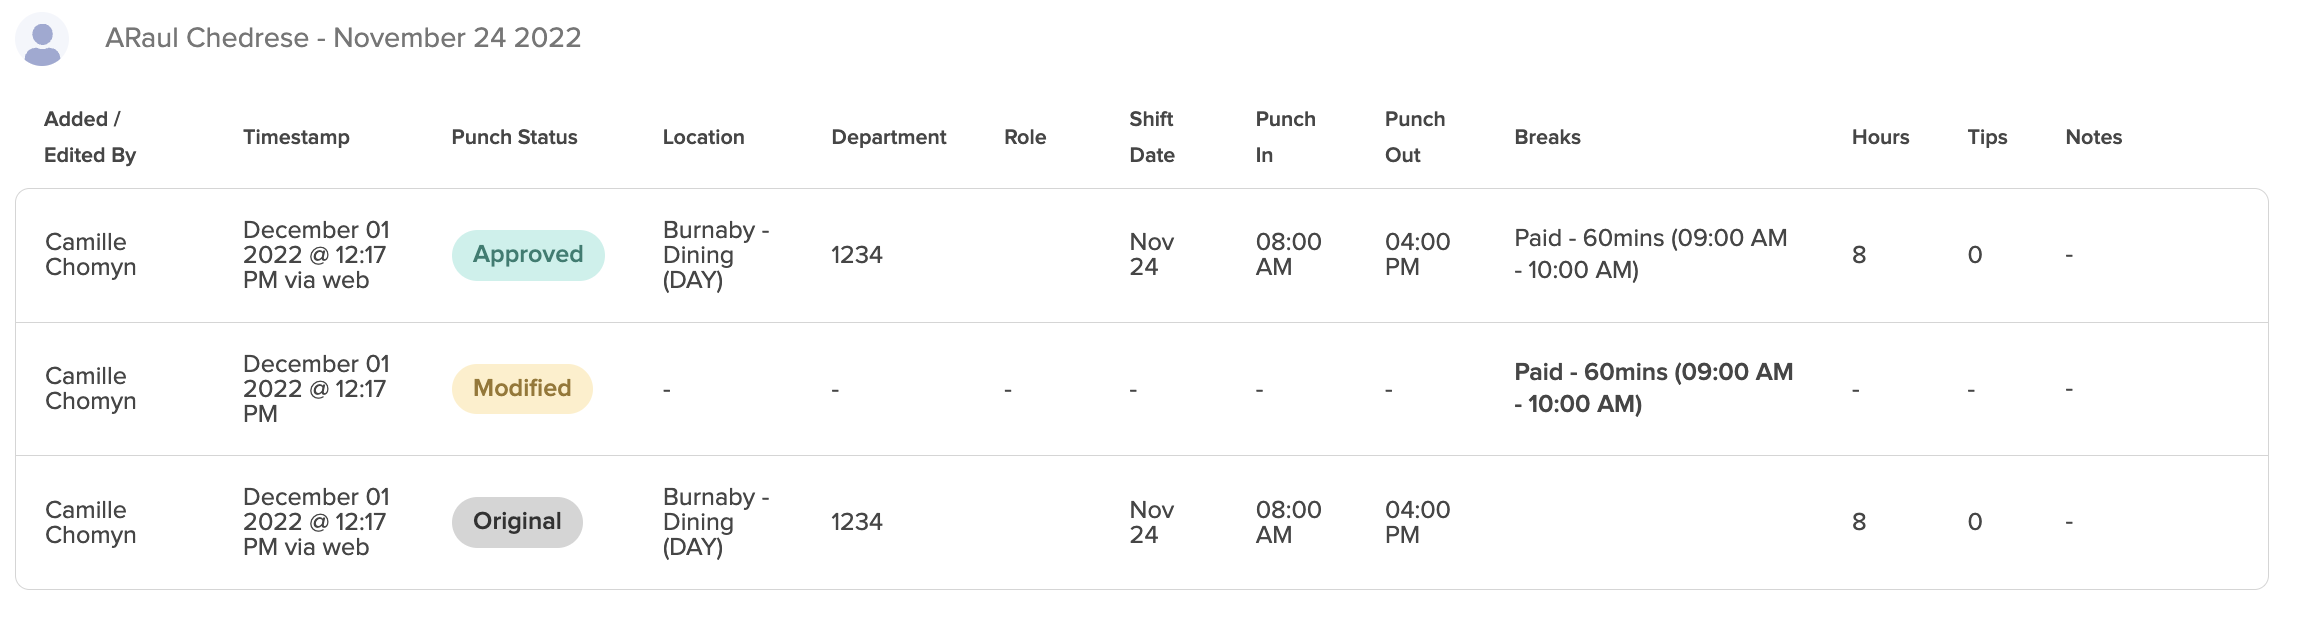Click the Notes column header
Image resolution: width=2306 pixels, height=618 pixels.
tap(2093, 137)
